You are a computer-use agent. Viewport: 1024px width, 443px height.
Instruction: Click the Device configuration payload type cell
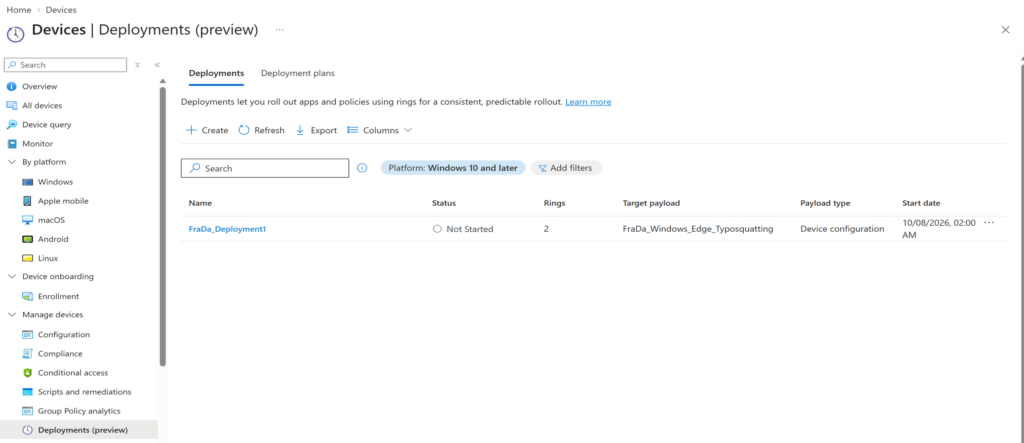(842, 229)
